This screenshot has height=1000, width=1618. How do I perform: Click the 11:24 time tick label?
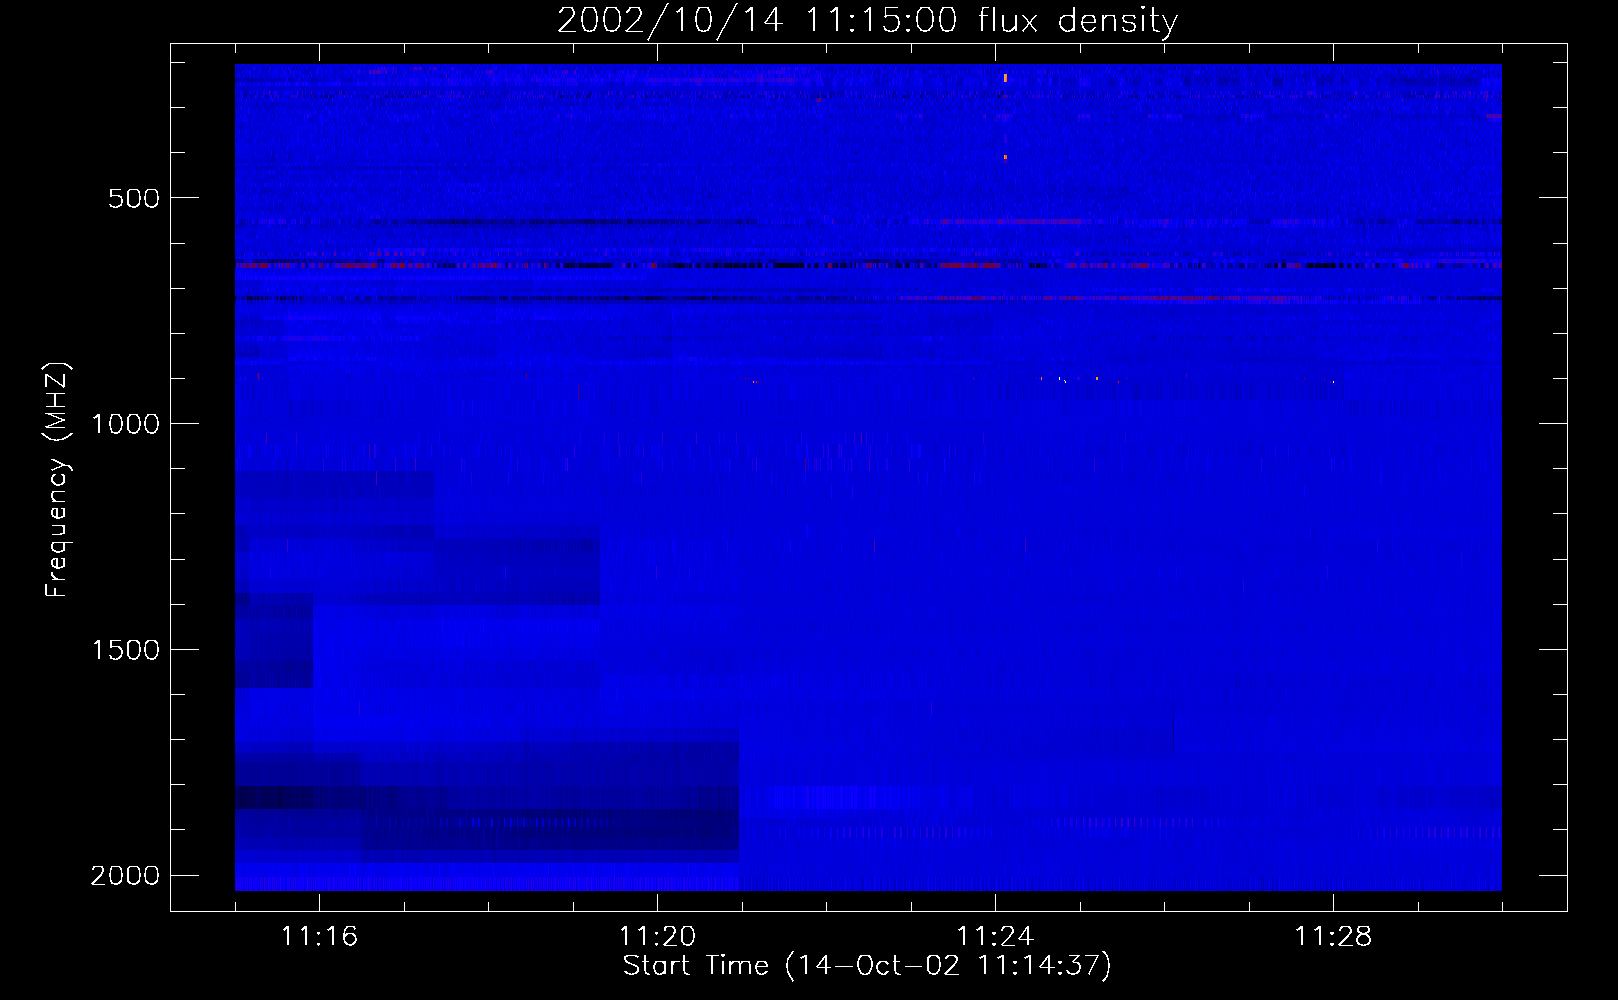point(995,937)
